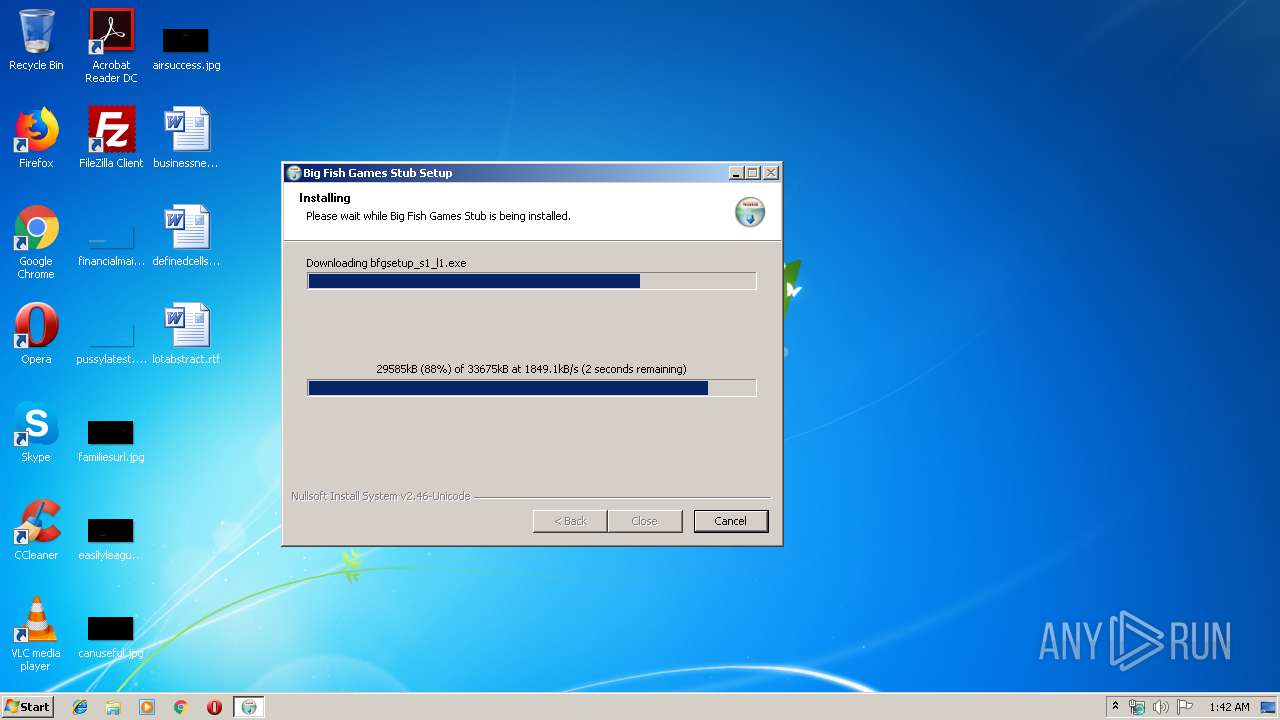Screen dimensions: 1280x720
Task: Select the businessne... Word document icon
Action: 186,138
